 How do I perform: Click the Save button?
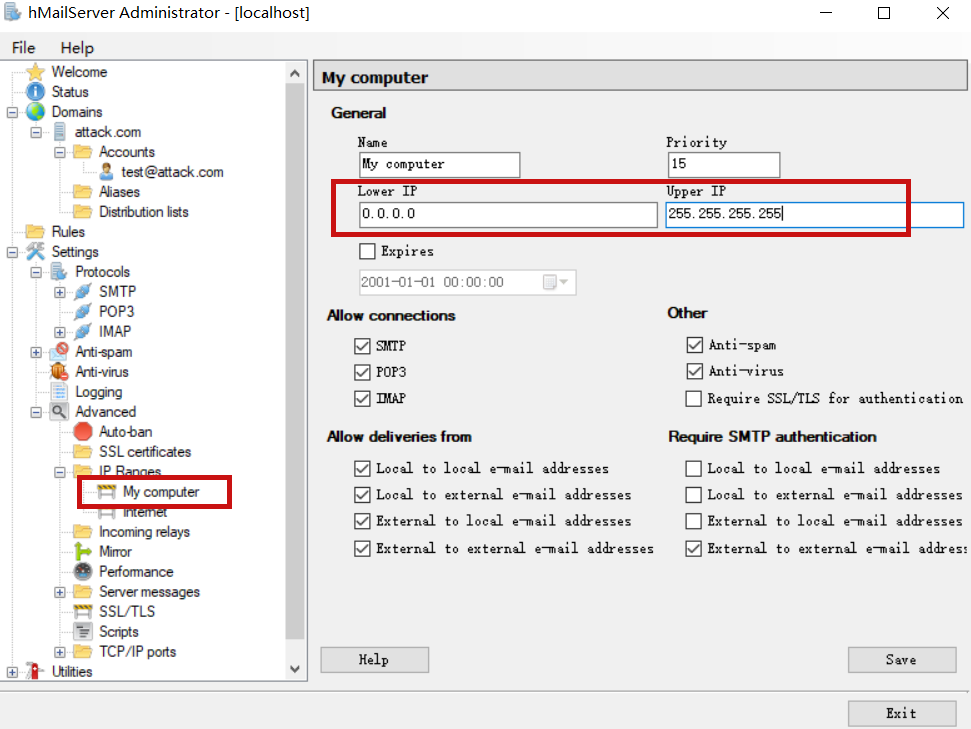coord(902,660)
